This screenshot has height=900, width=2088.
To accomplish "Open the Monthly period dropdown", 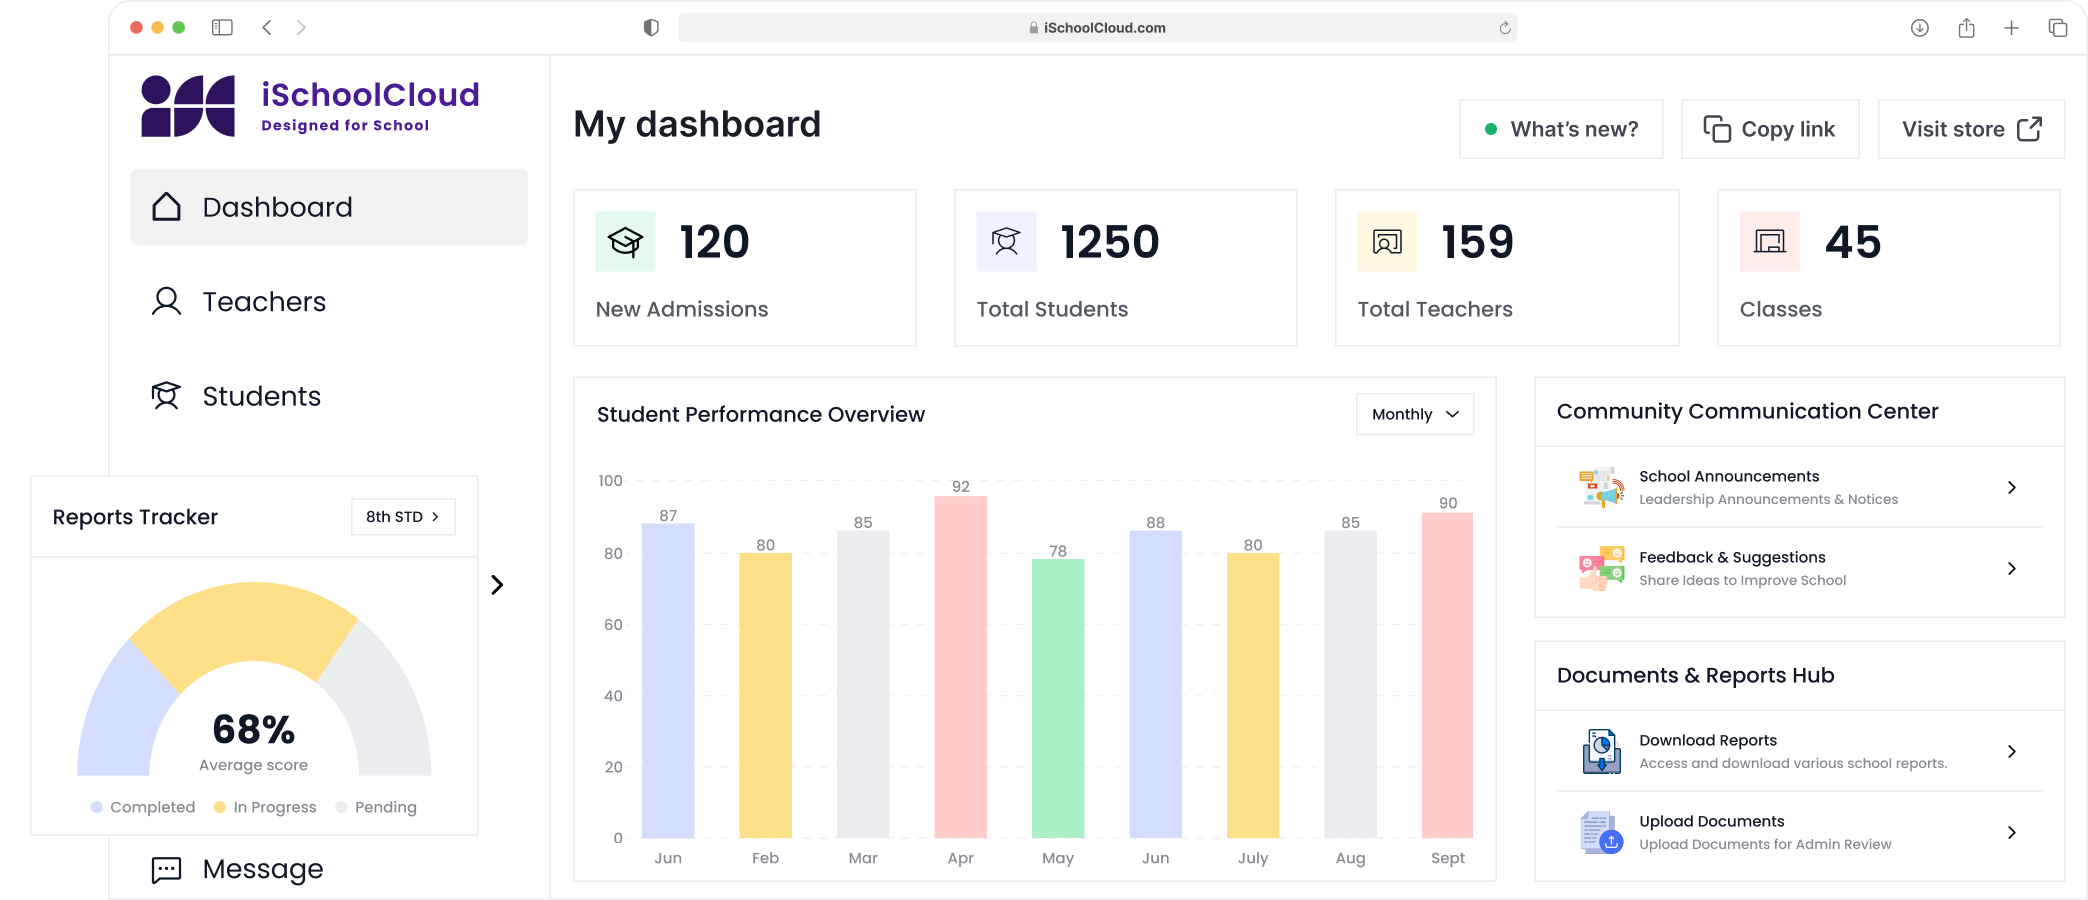I will pos(1414,414).
